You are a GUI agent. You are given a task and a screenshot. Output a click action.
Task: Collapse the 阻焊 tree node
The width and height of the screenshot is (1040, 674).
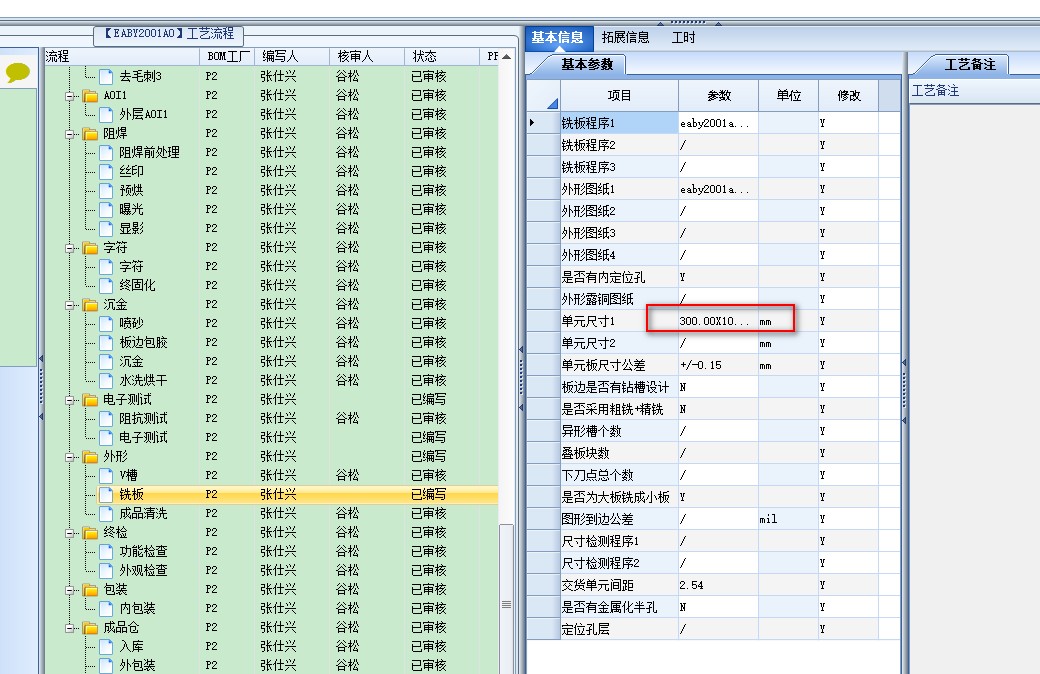coord(70,135)
